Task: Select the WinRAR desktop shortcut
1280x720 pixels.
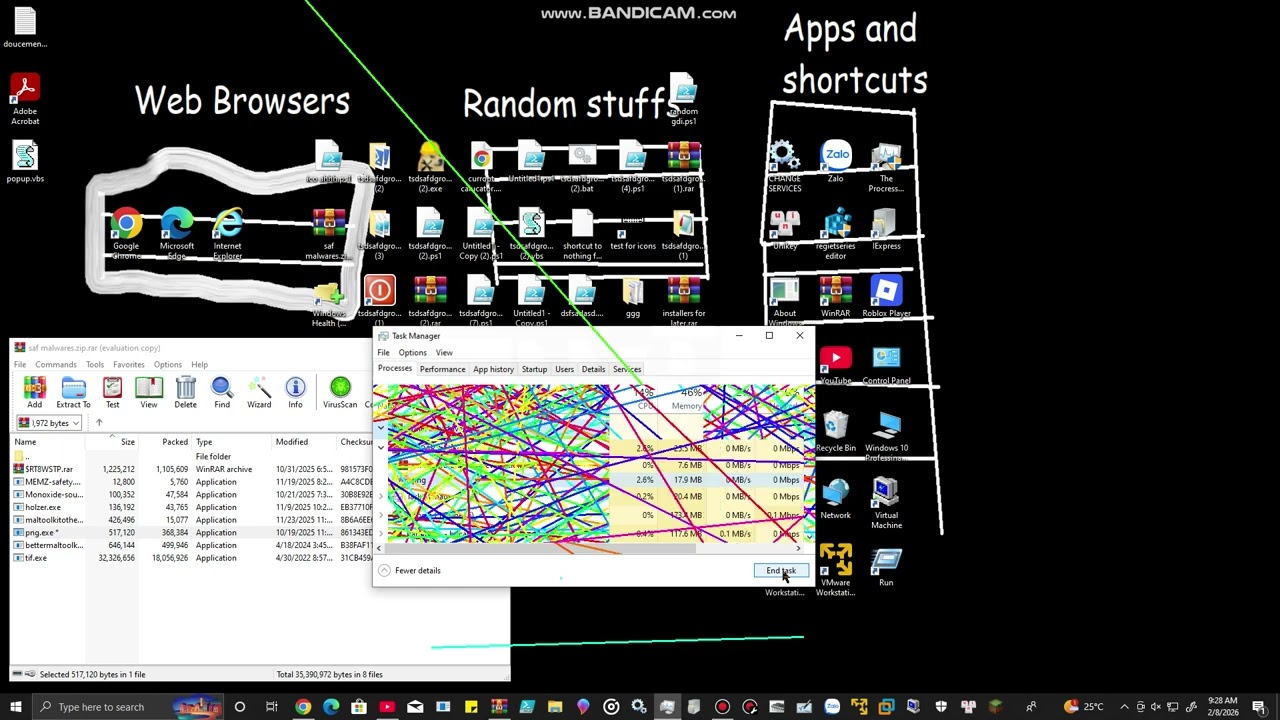Action: (x=835, y=297)
